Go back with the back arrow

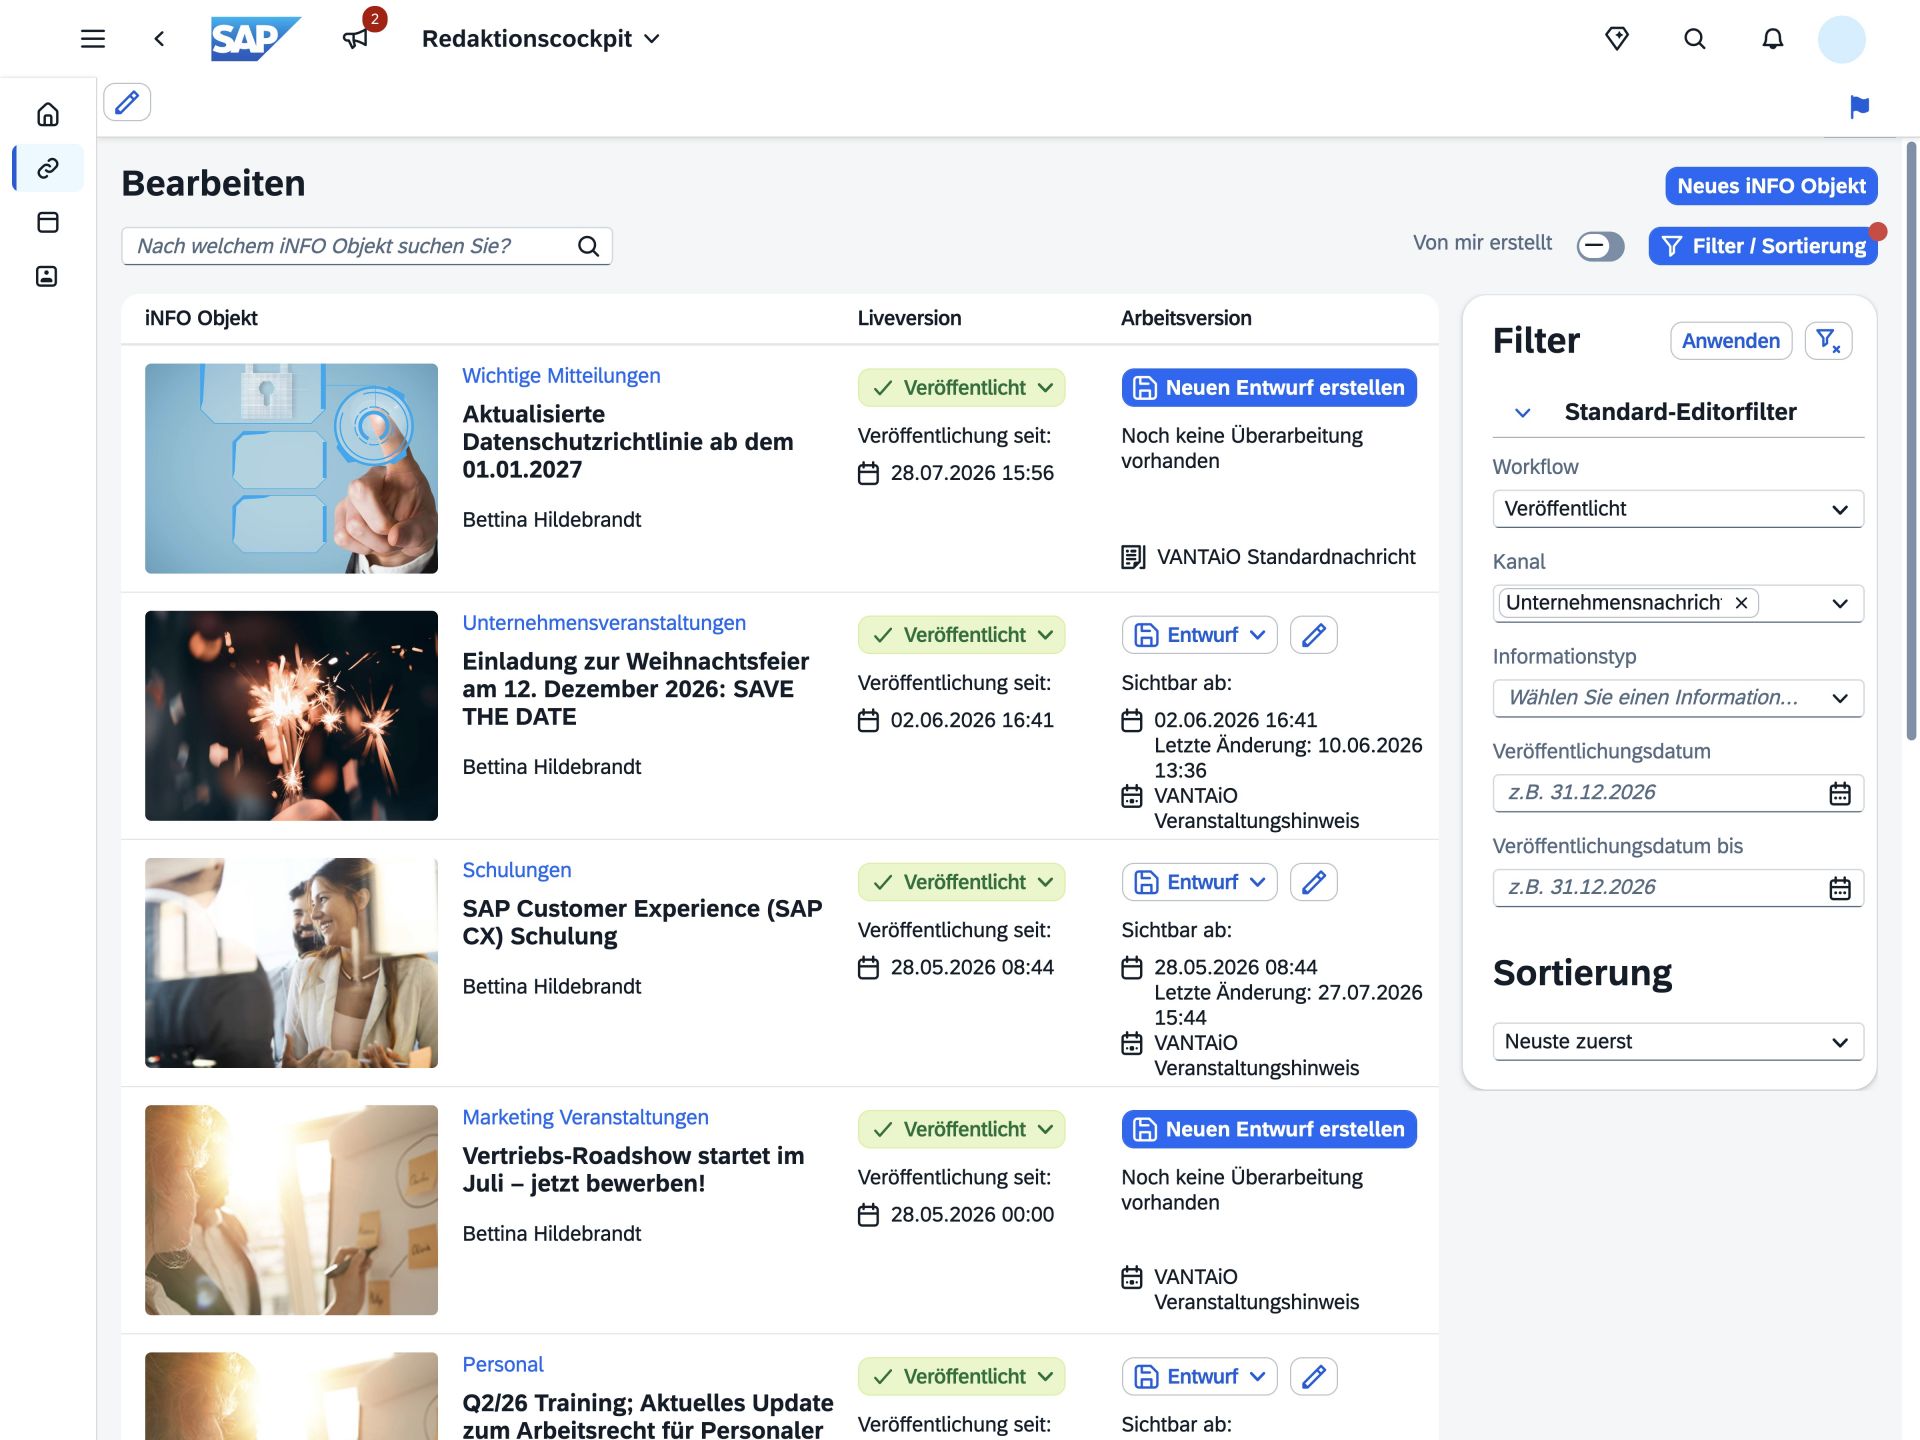[159, 39]
